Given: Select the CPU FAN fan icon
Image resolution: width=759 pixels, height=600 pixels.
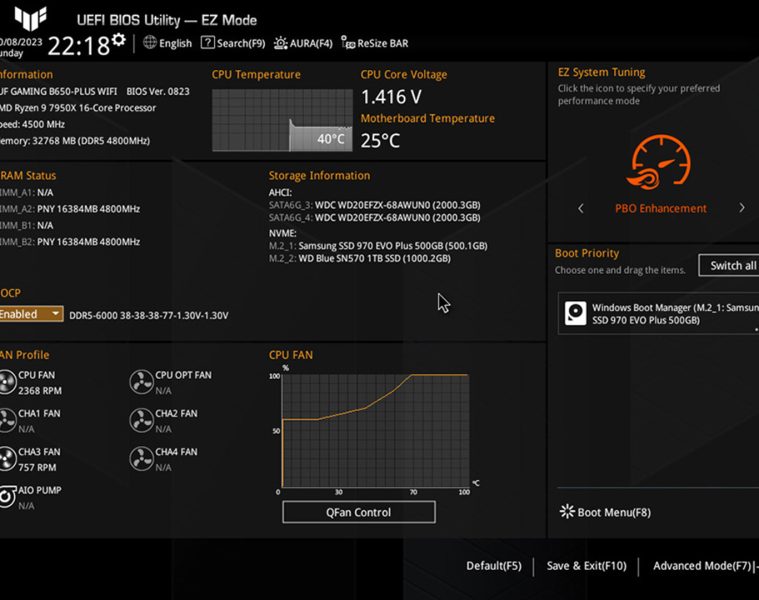Looking at the screenshot, I should click(7, 382).
